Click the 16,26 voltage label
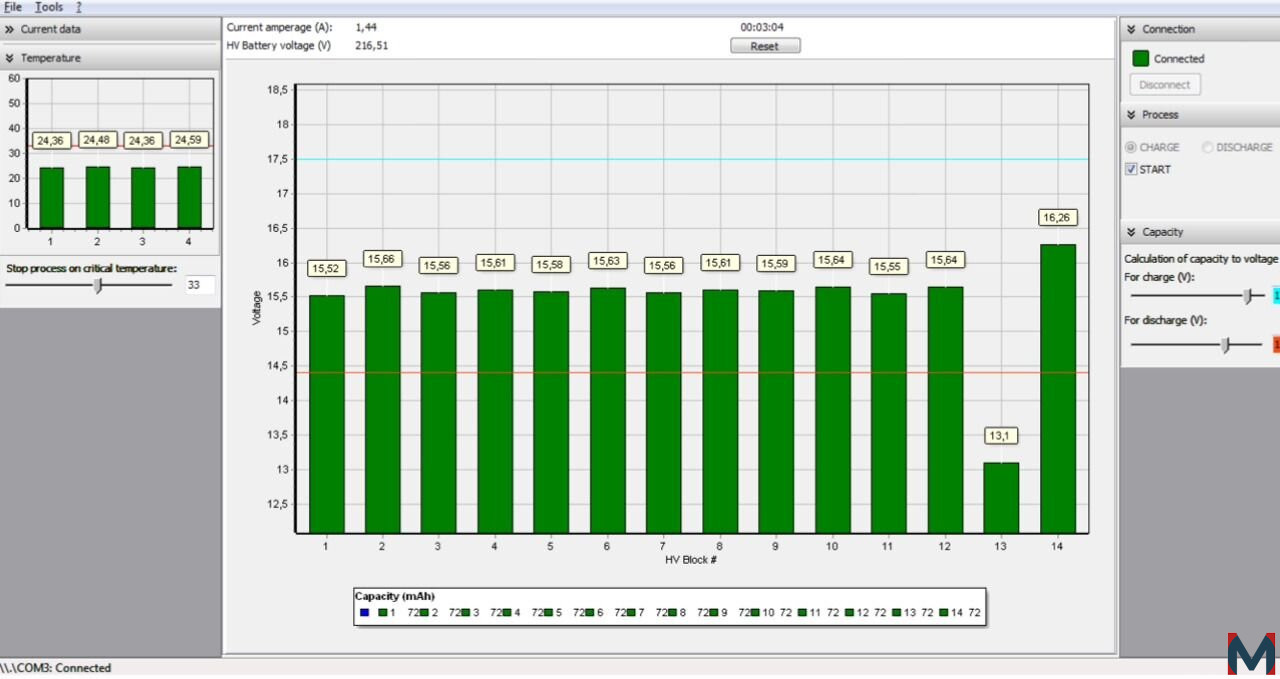1280x679 pixels. pyautogui.click(x=1058, y=217)
